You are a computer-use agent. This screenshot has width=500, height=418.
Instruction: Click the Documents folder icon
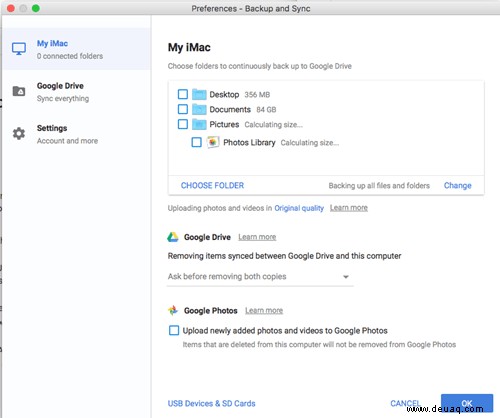point(199,109)
